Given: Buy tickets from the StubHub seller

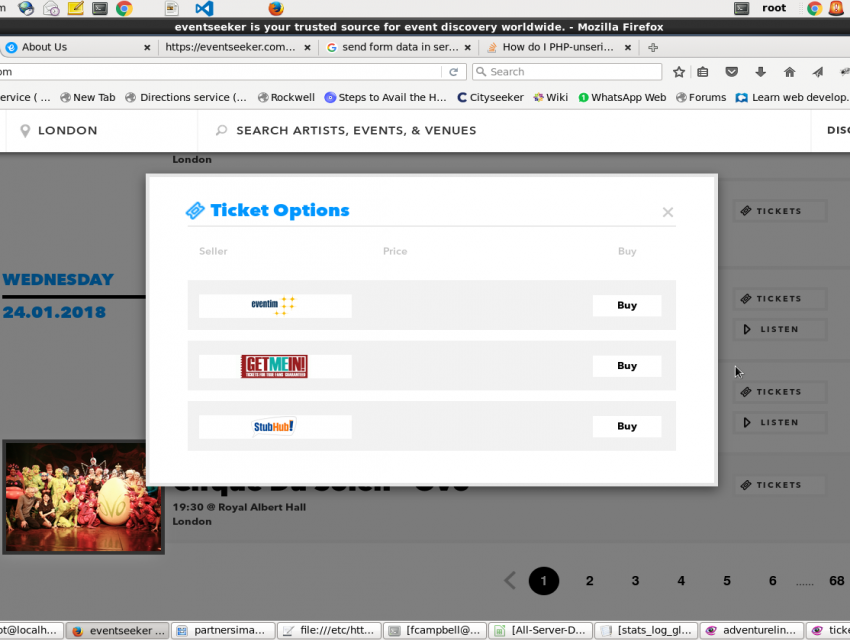Looking at the screenshot, I should tap(627, 426).
